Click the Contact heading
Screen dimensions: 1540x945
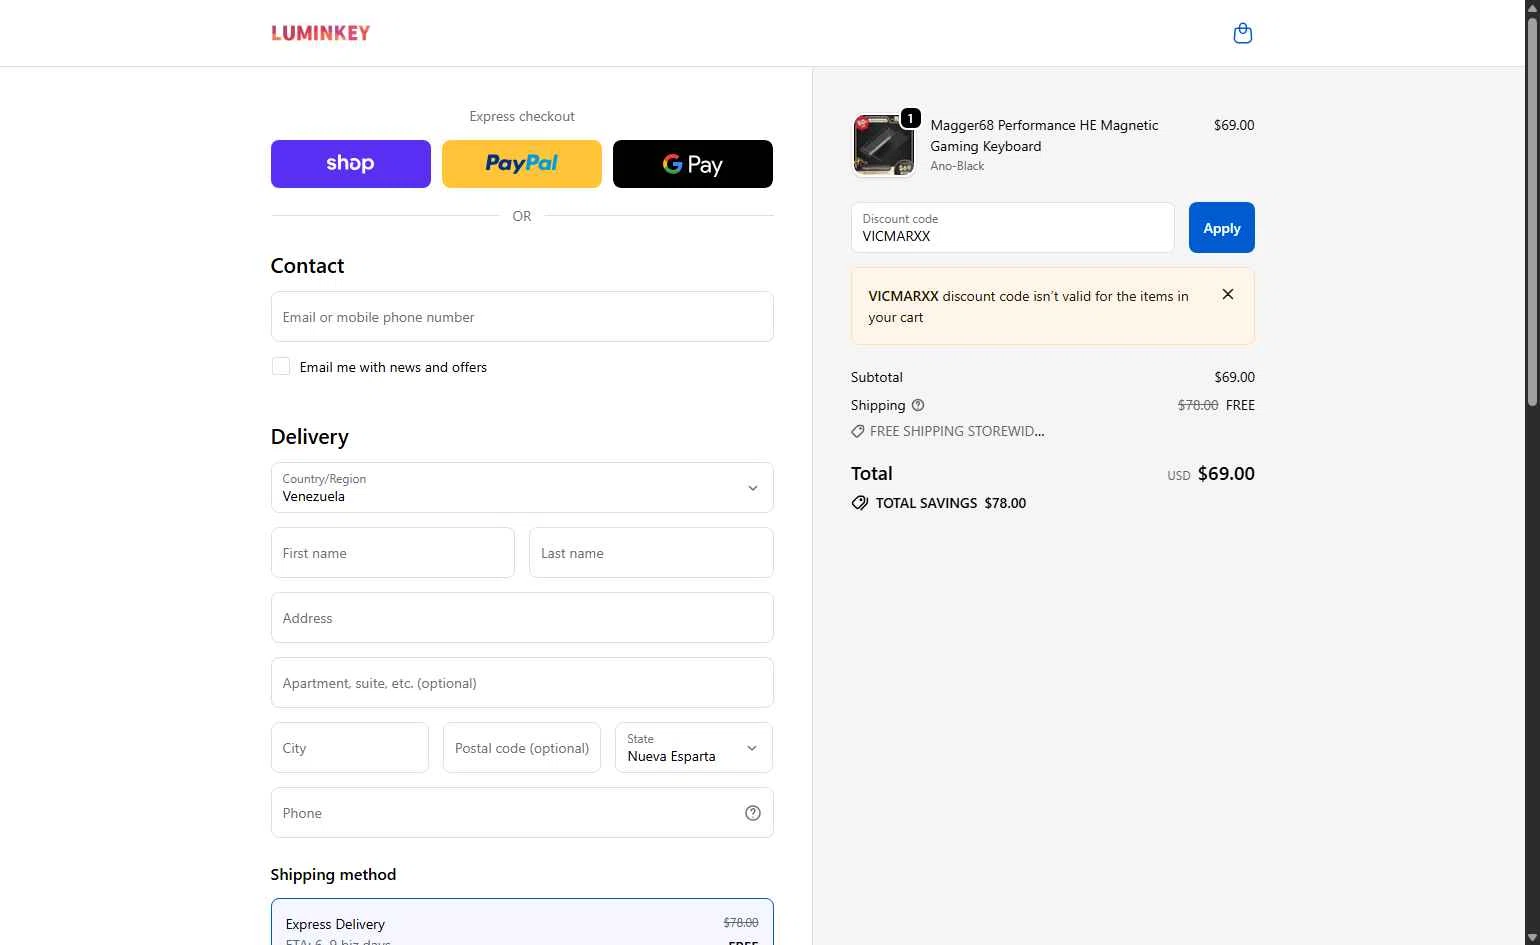[x=307, y=266]
